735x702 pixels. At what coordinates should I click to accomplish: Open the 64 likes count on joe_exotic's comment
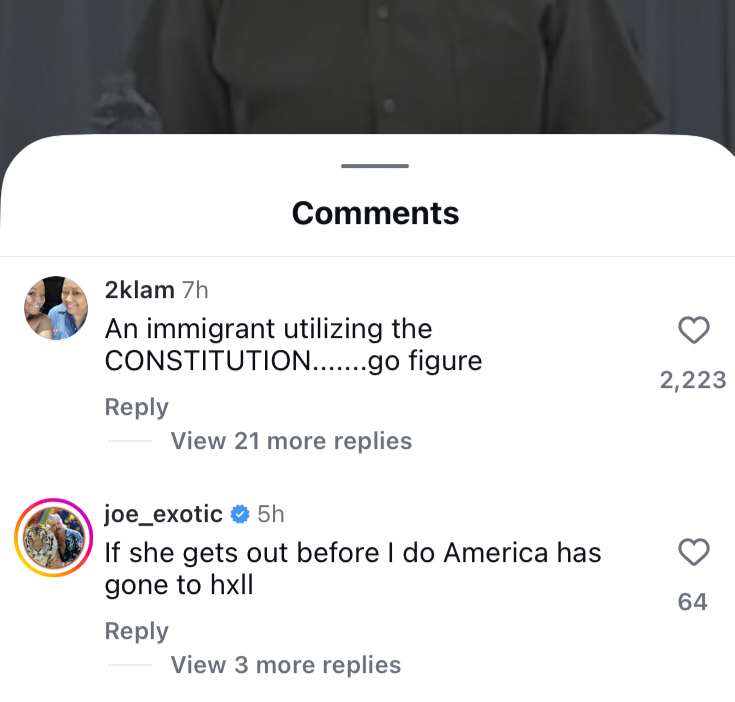[692, 602]
